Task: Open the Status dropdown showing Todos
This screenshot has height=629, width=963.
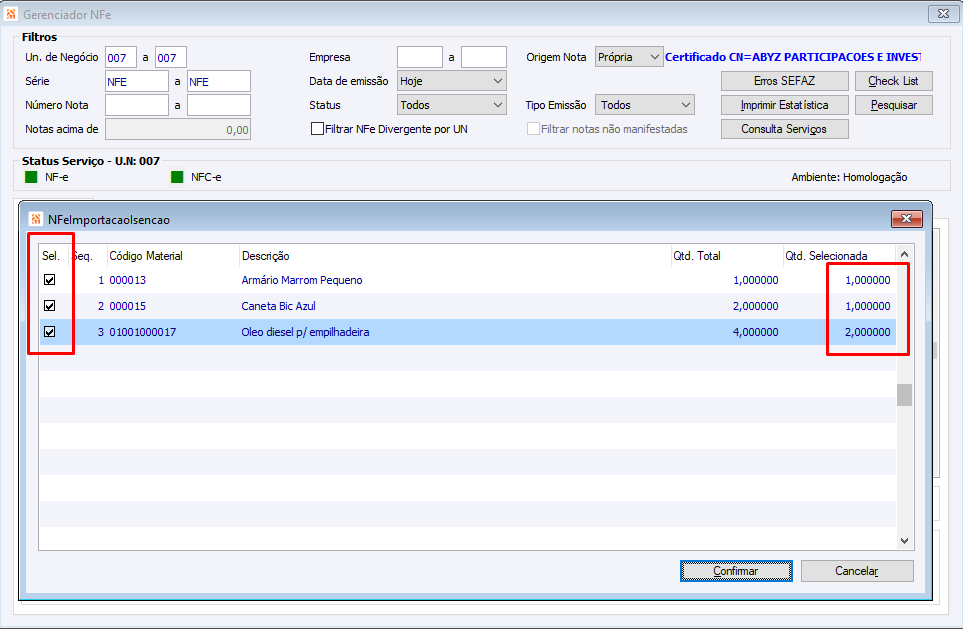Action: (x=451, y=105)
